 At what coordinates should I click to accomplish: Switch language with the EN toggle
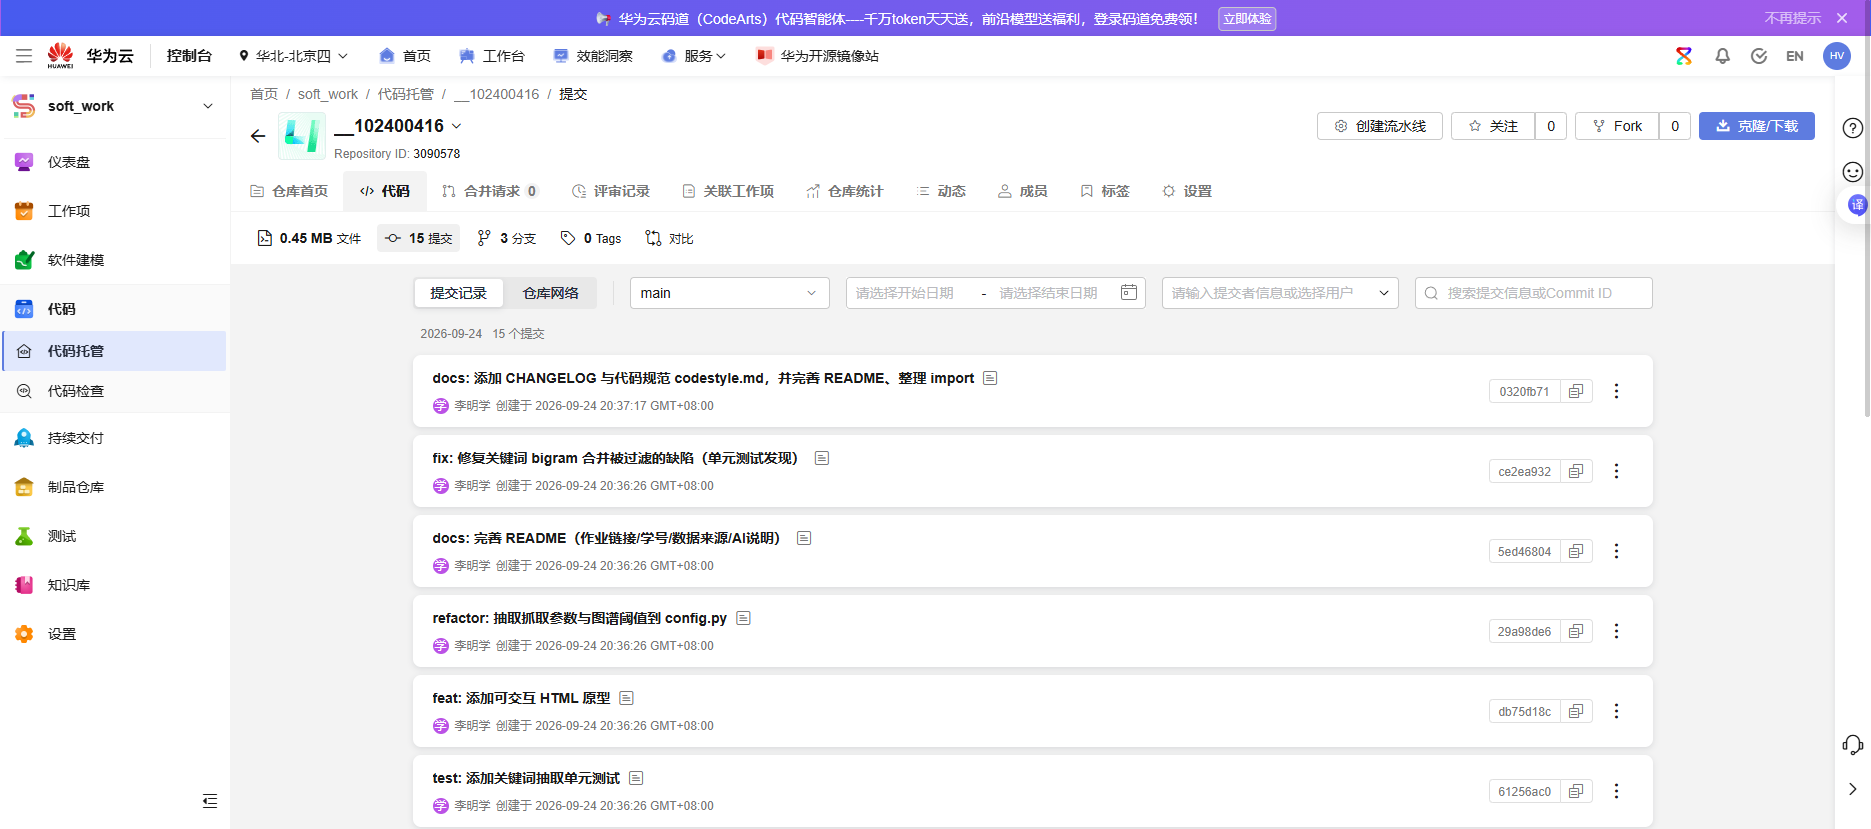[x=1795, y=56]
